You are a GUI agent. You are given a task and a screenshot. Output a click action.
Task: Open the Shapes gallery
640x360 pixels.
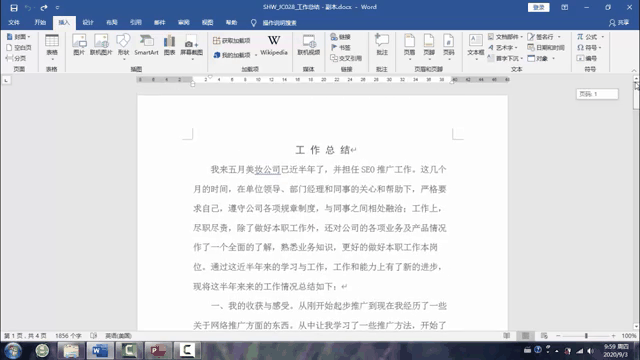[x=123, y=47]
